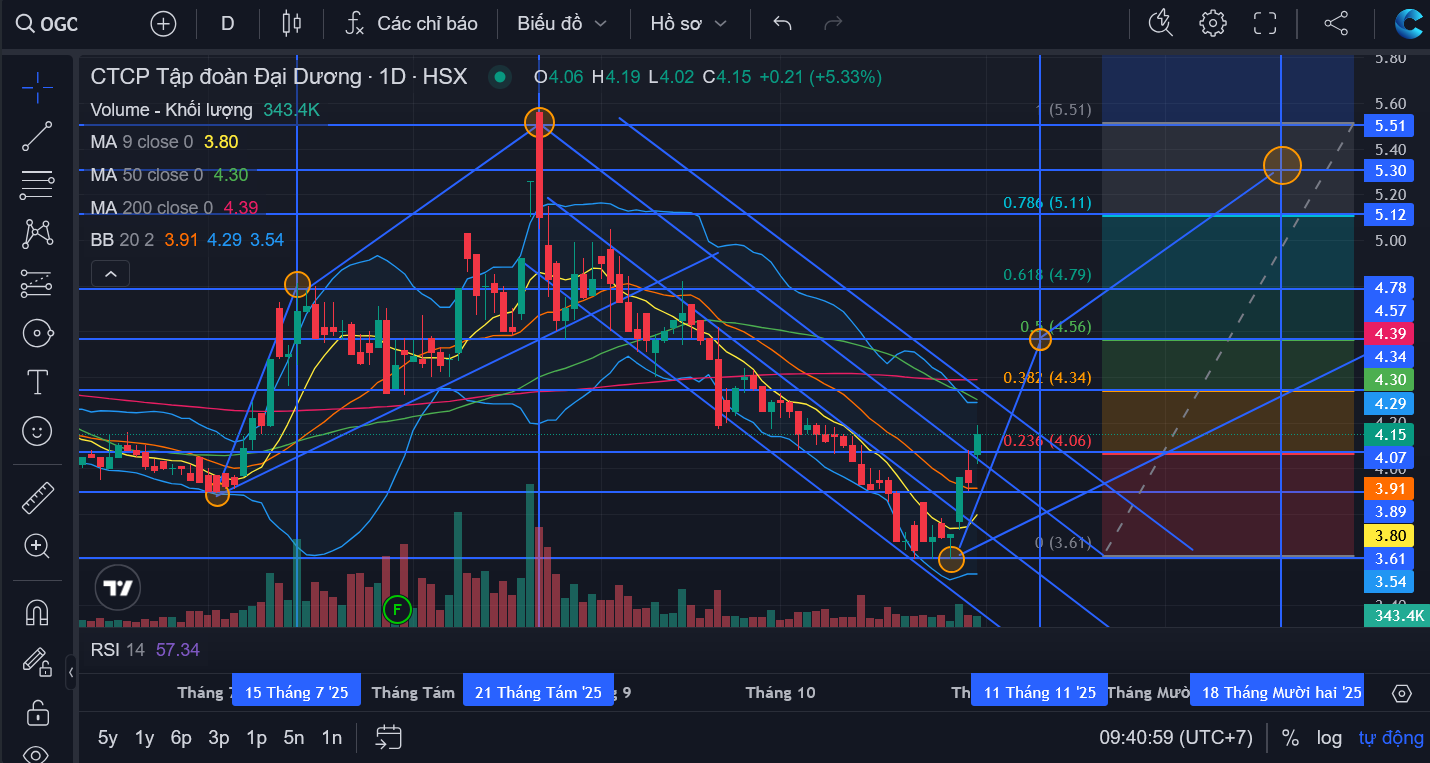Expand the left toolbar side handle
Screen dimensions: 1430x763
pos(71,673)
